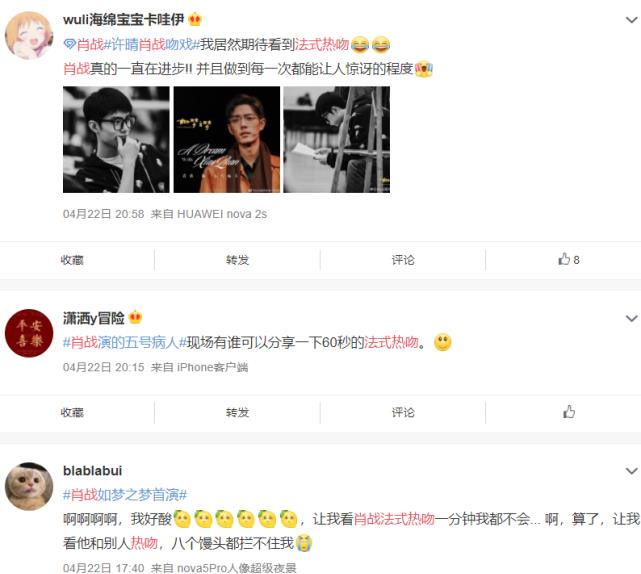Click 收藏 under the first post
641x574 pixels.
point(72,260)
